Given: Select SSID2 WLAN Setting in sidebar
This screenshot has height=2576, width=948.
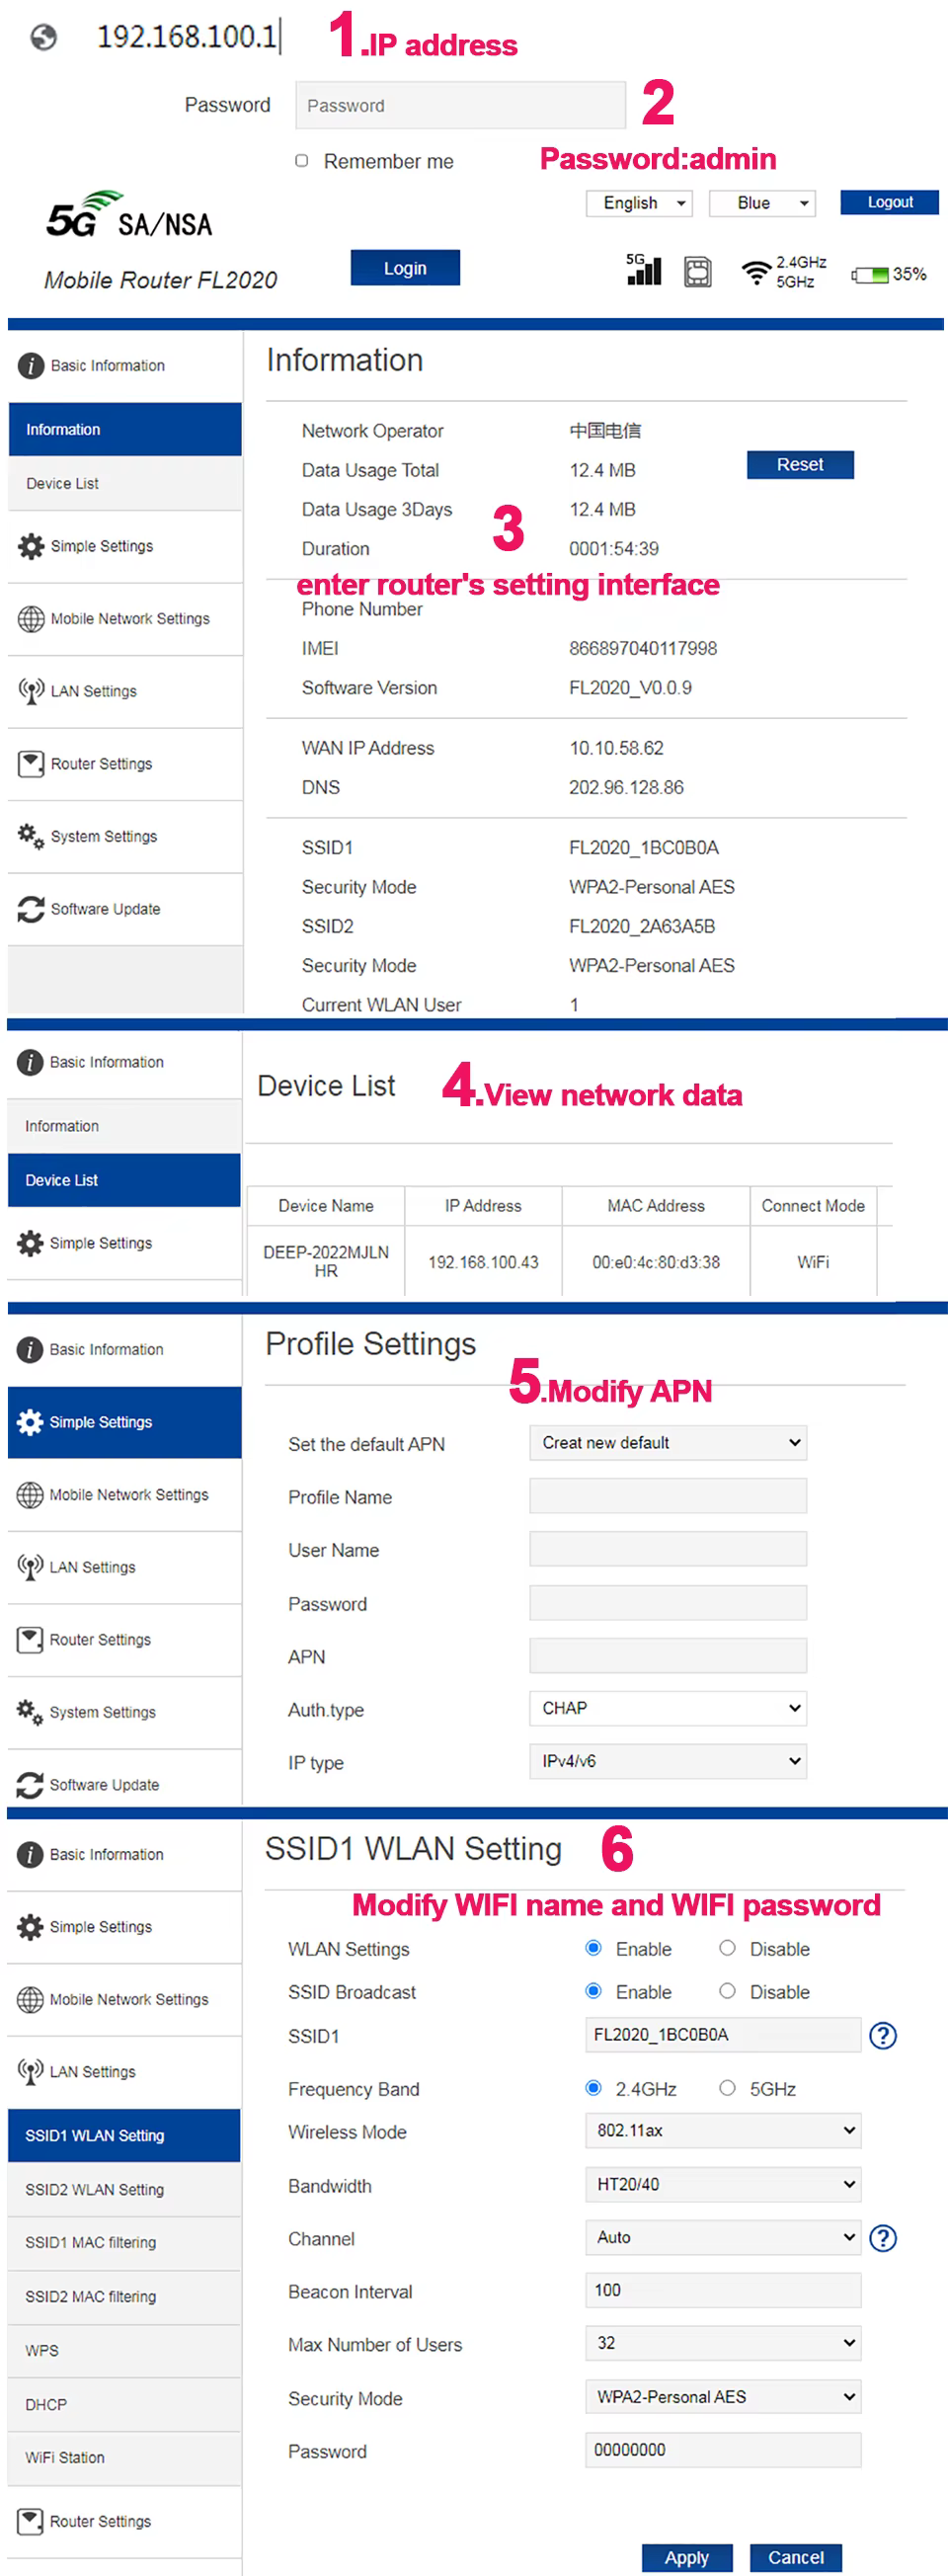Looking at the screenshot, I should point(94,2189).
